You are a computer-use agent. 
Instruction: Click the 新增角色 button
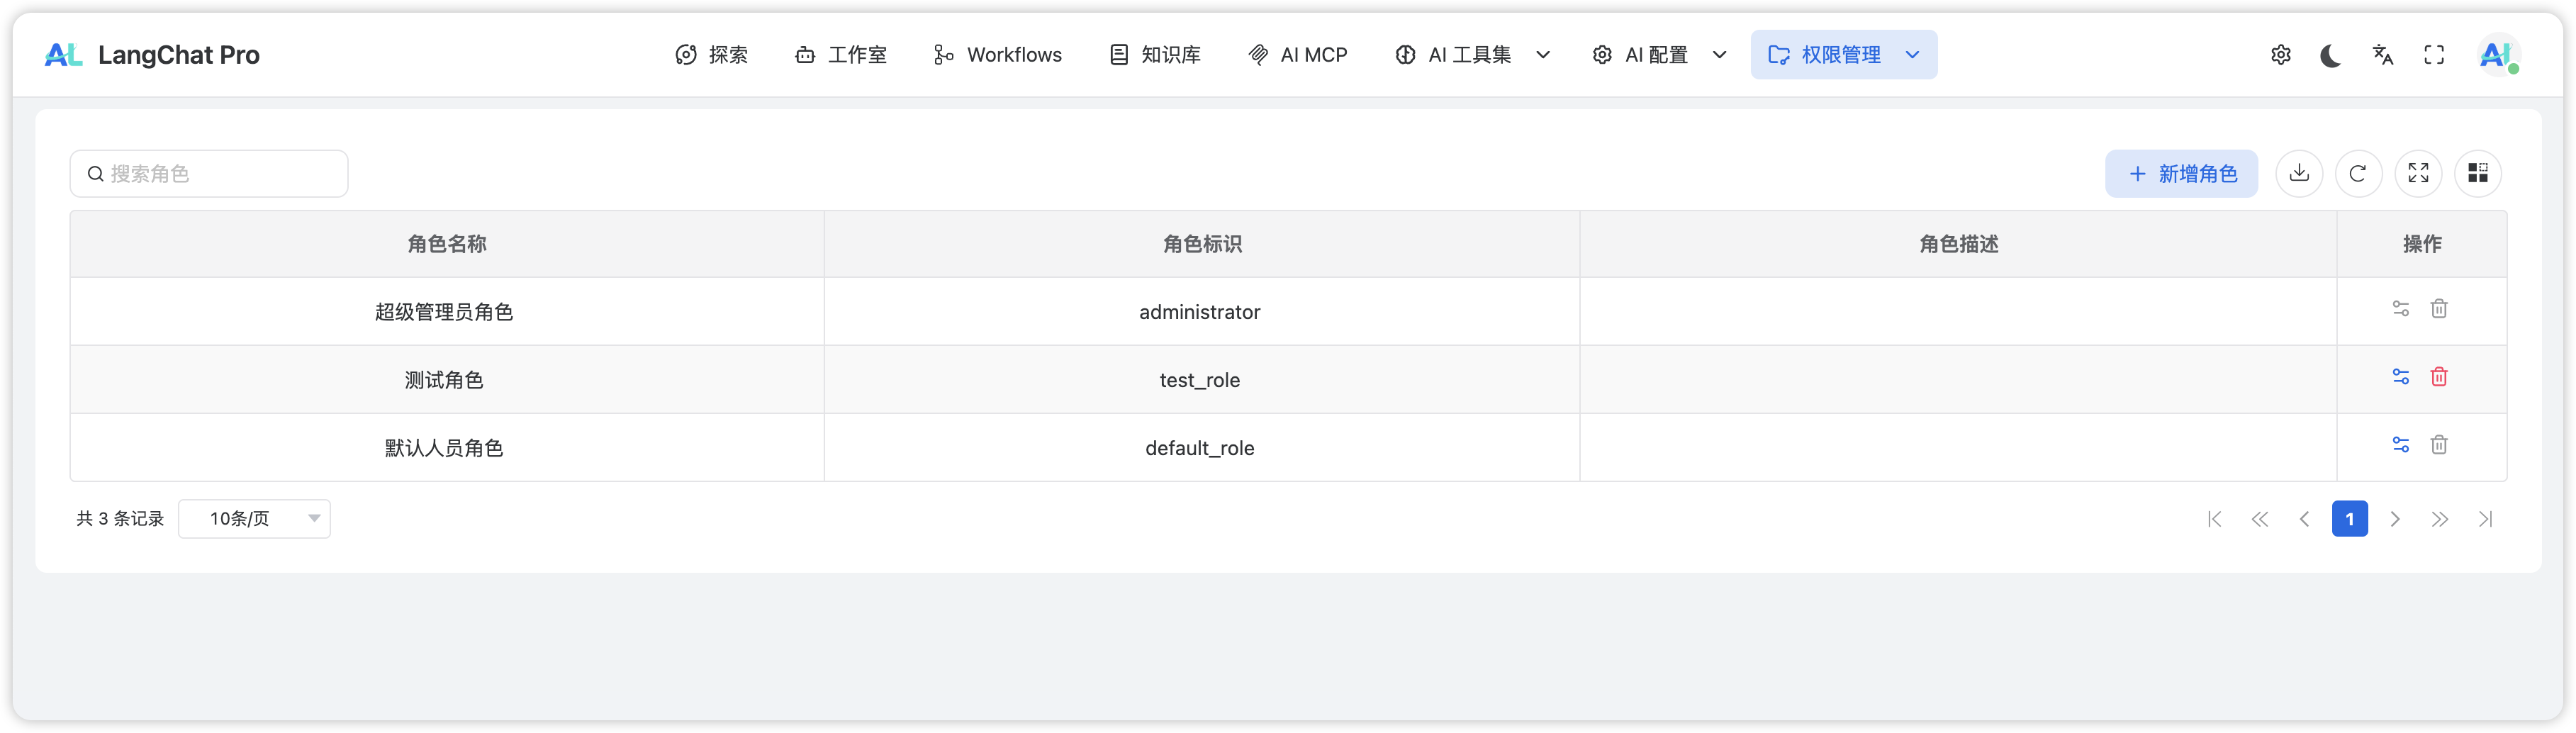point(2181,173)
